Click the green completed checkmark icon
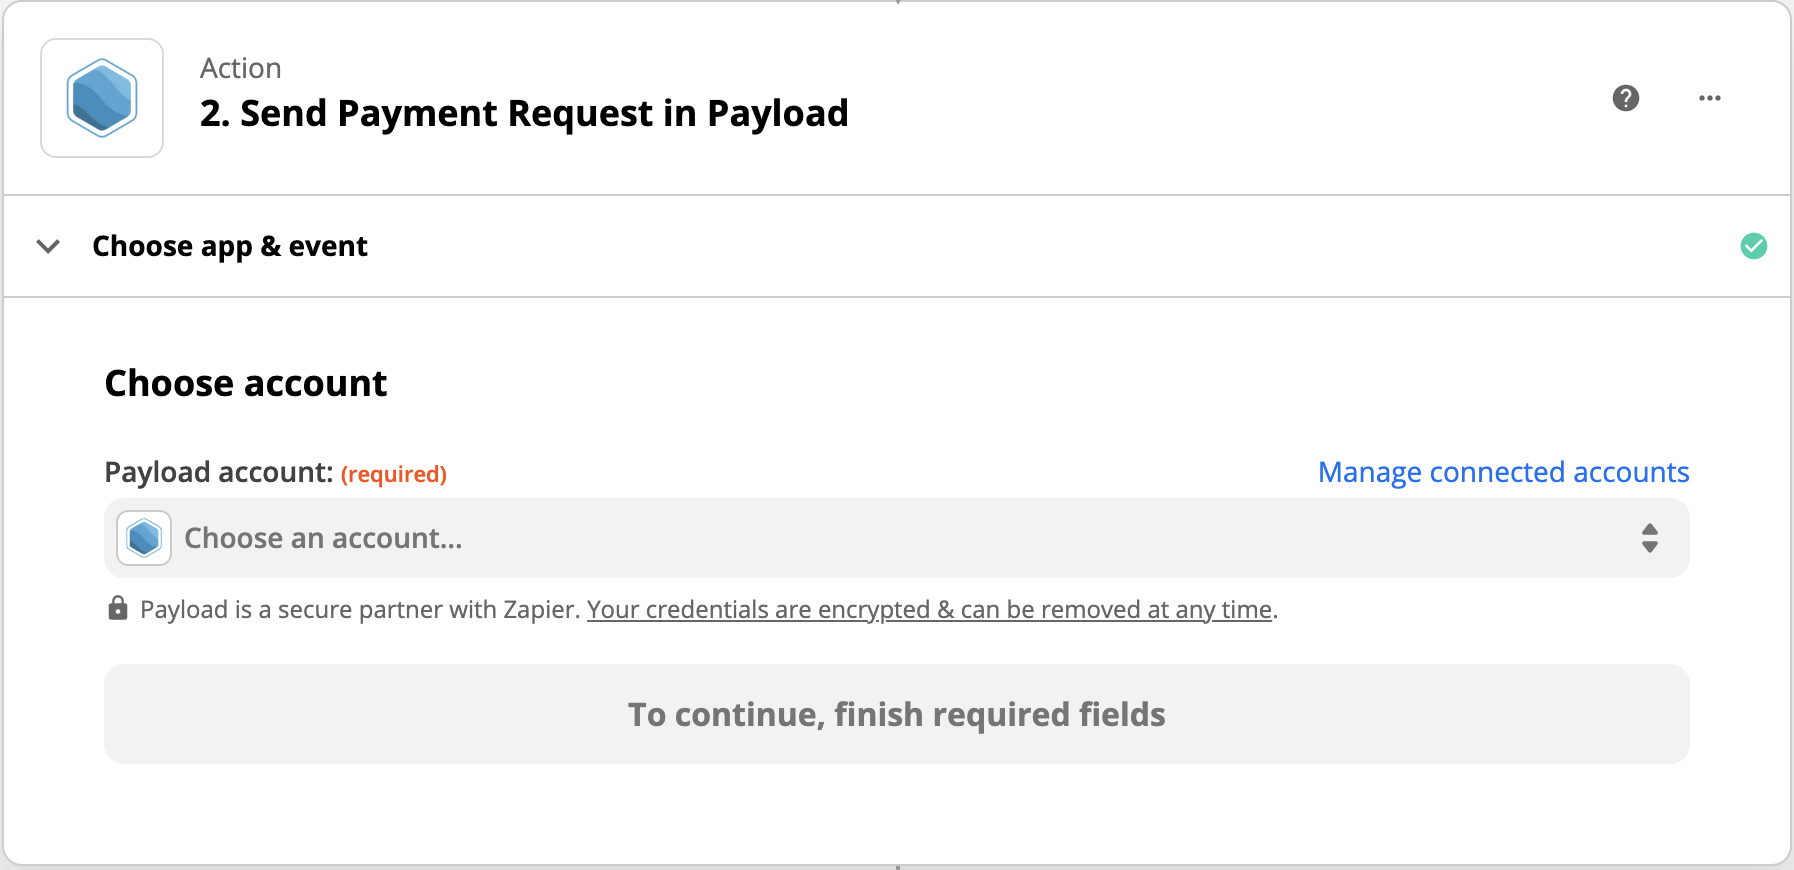Screen dimensions: 1794x870 tap(1754, 246)
